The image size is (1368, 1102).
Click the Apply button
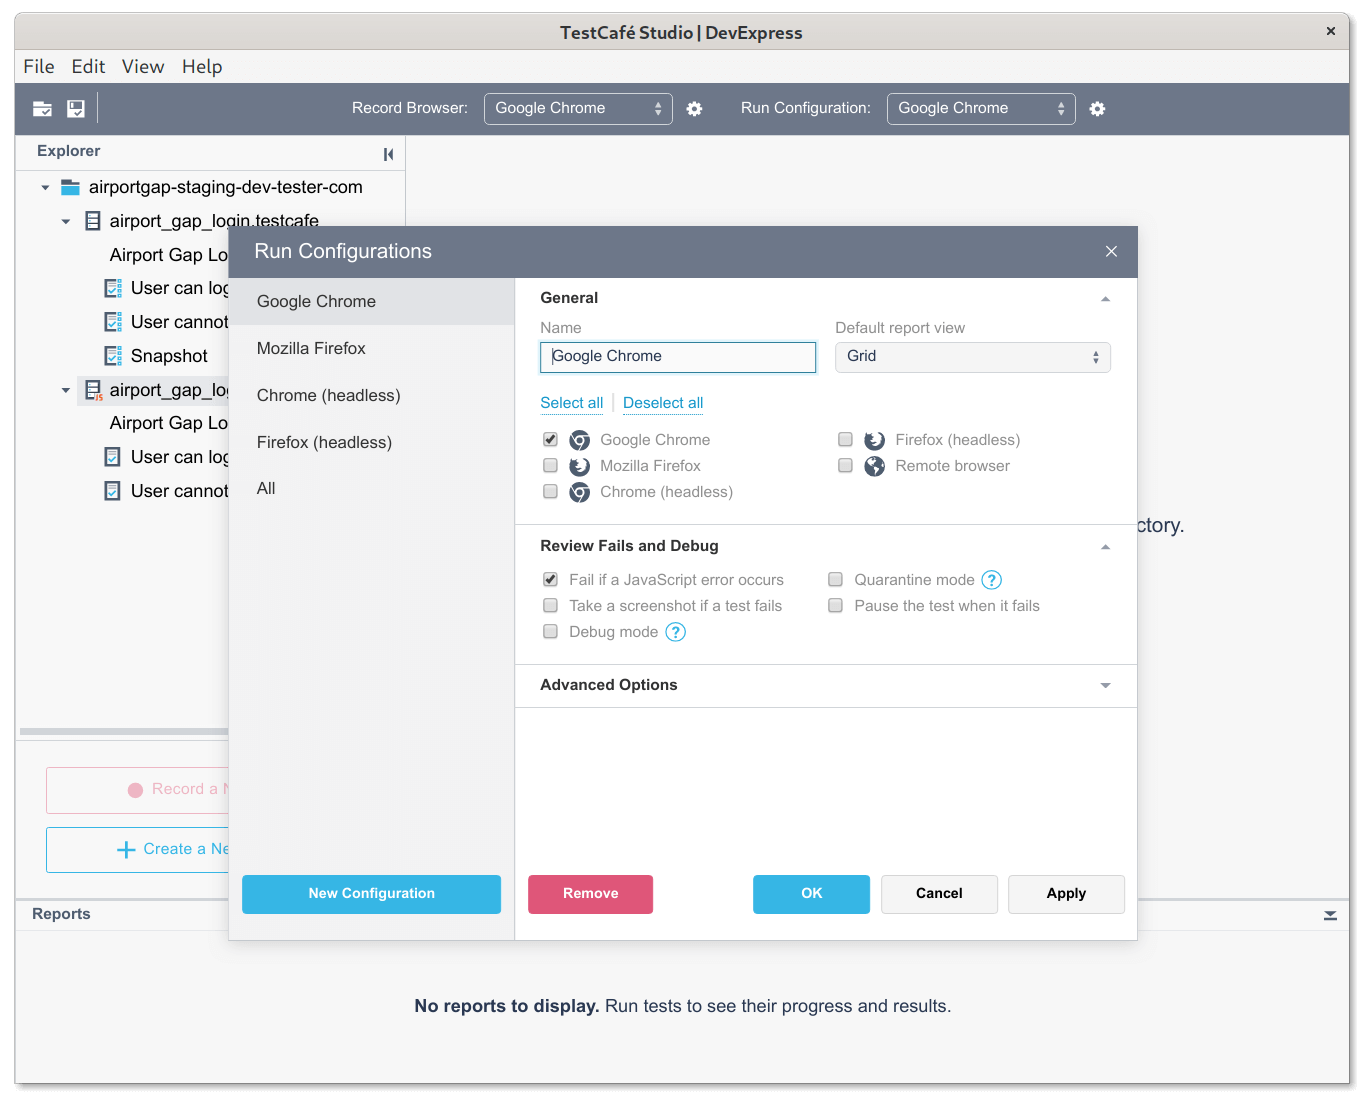pyautogui.click(x=1066, y=894)
